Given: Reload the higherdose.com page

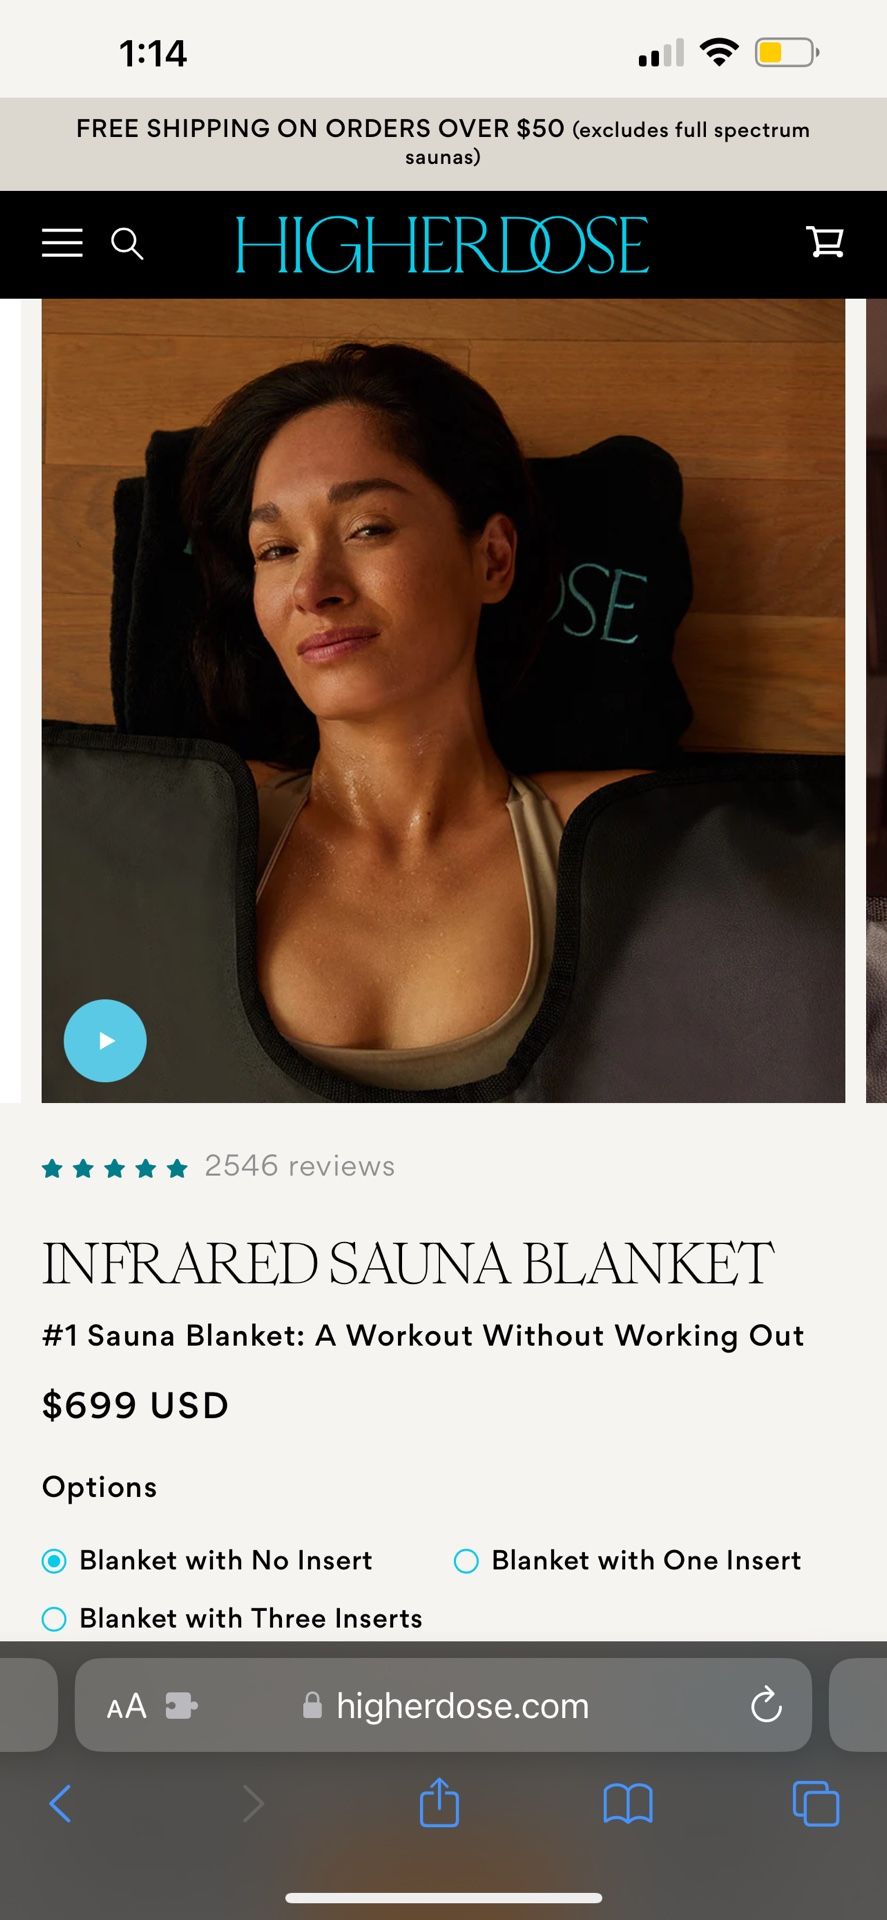Looking at the screenshot, I should 766,1705.
